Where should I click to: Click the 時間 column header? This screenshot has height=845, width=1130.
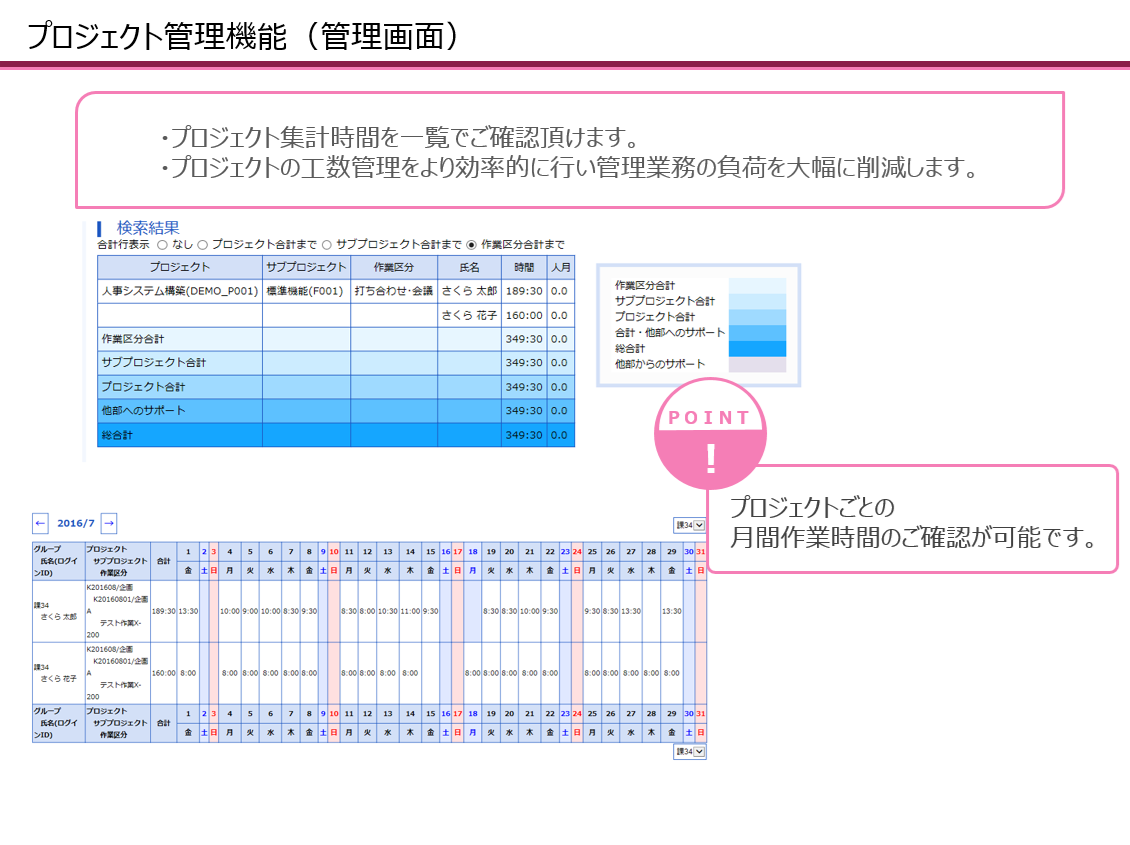coord(524,267)
